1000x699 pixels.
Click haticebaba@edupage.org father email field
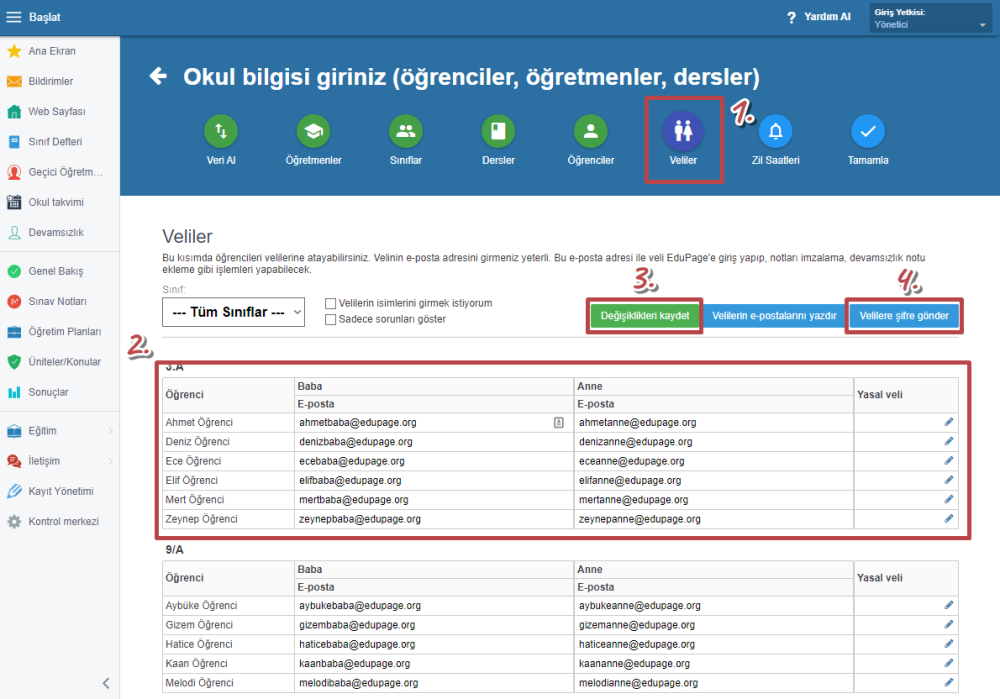(434, 644)
